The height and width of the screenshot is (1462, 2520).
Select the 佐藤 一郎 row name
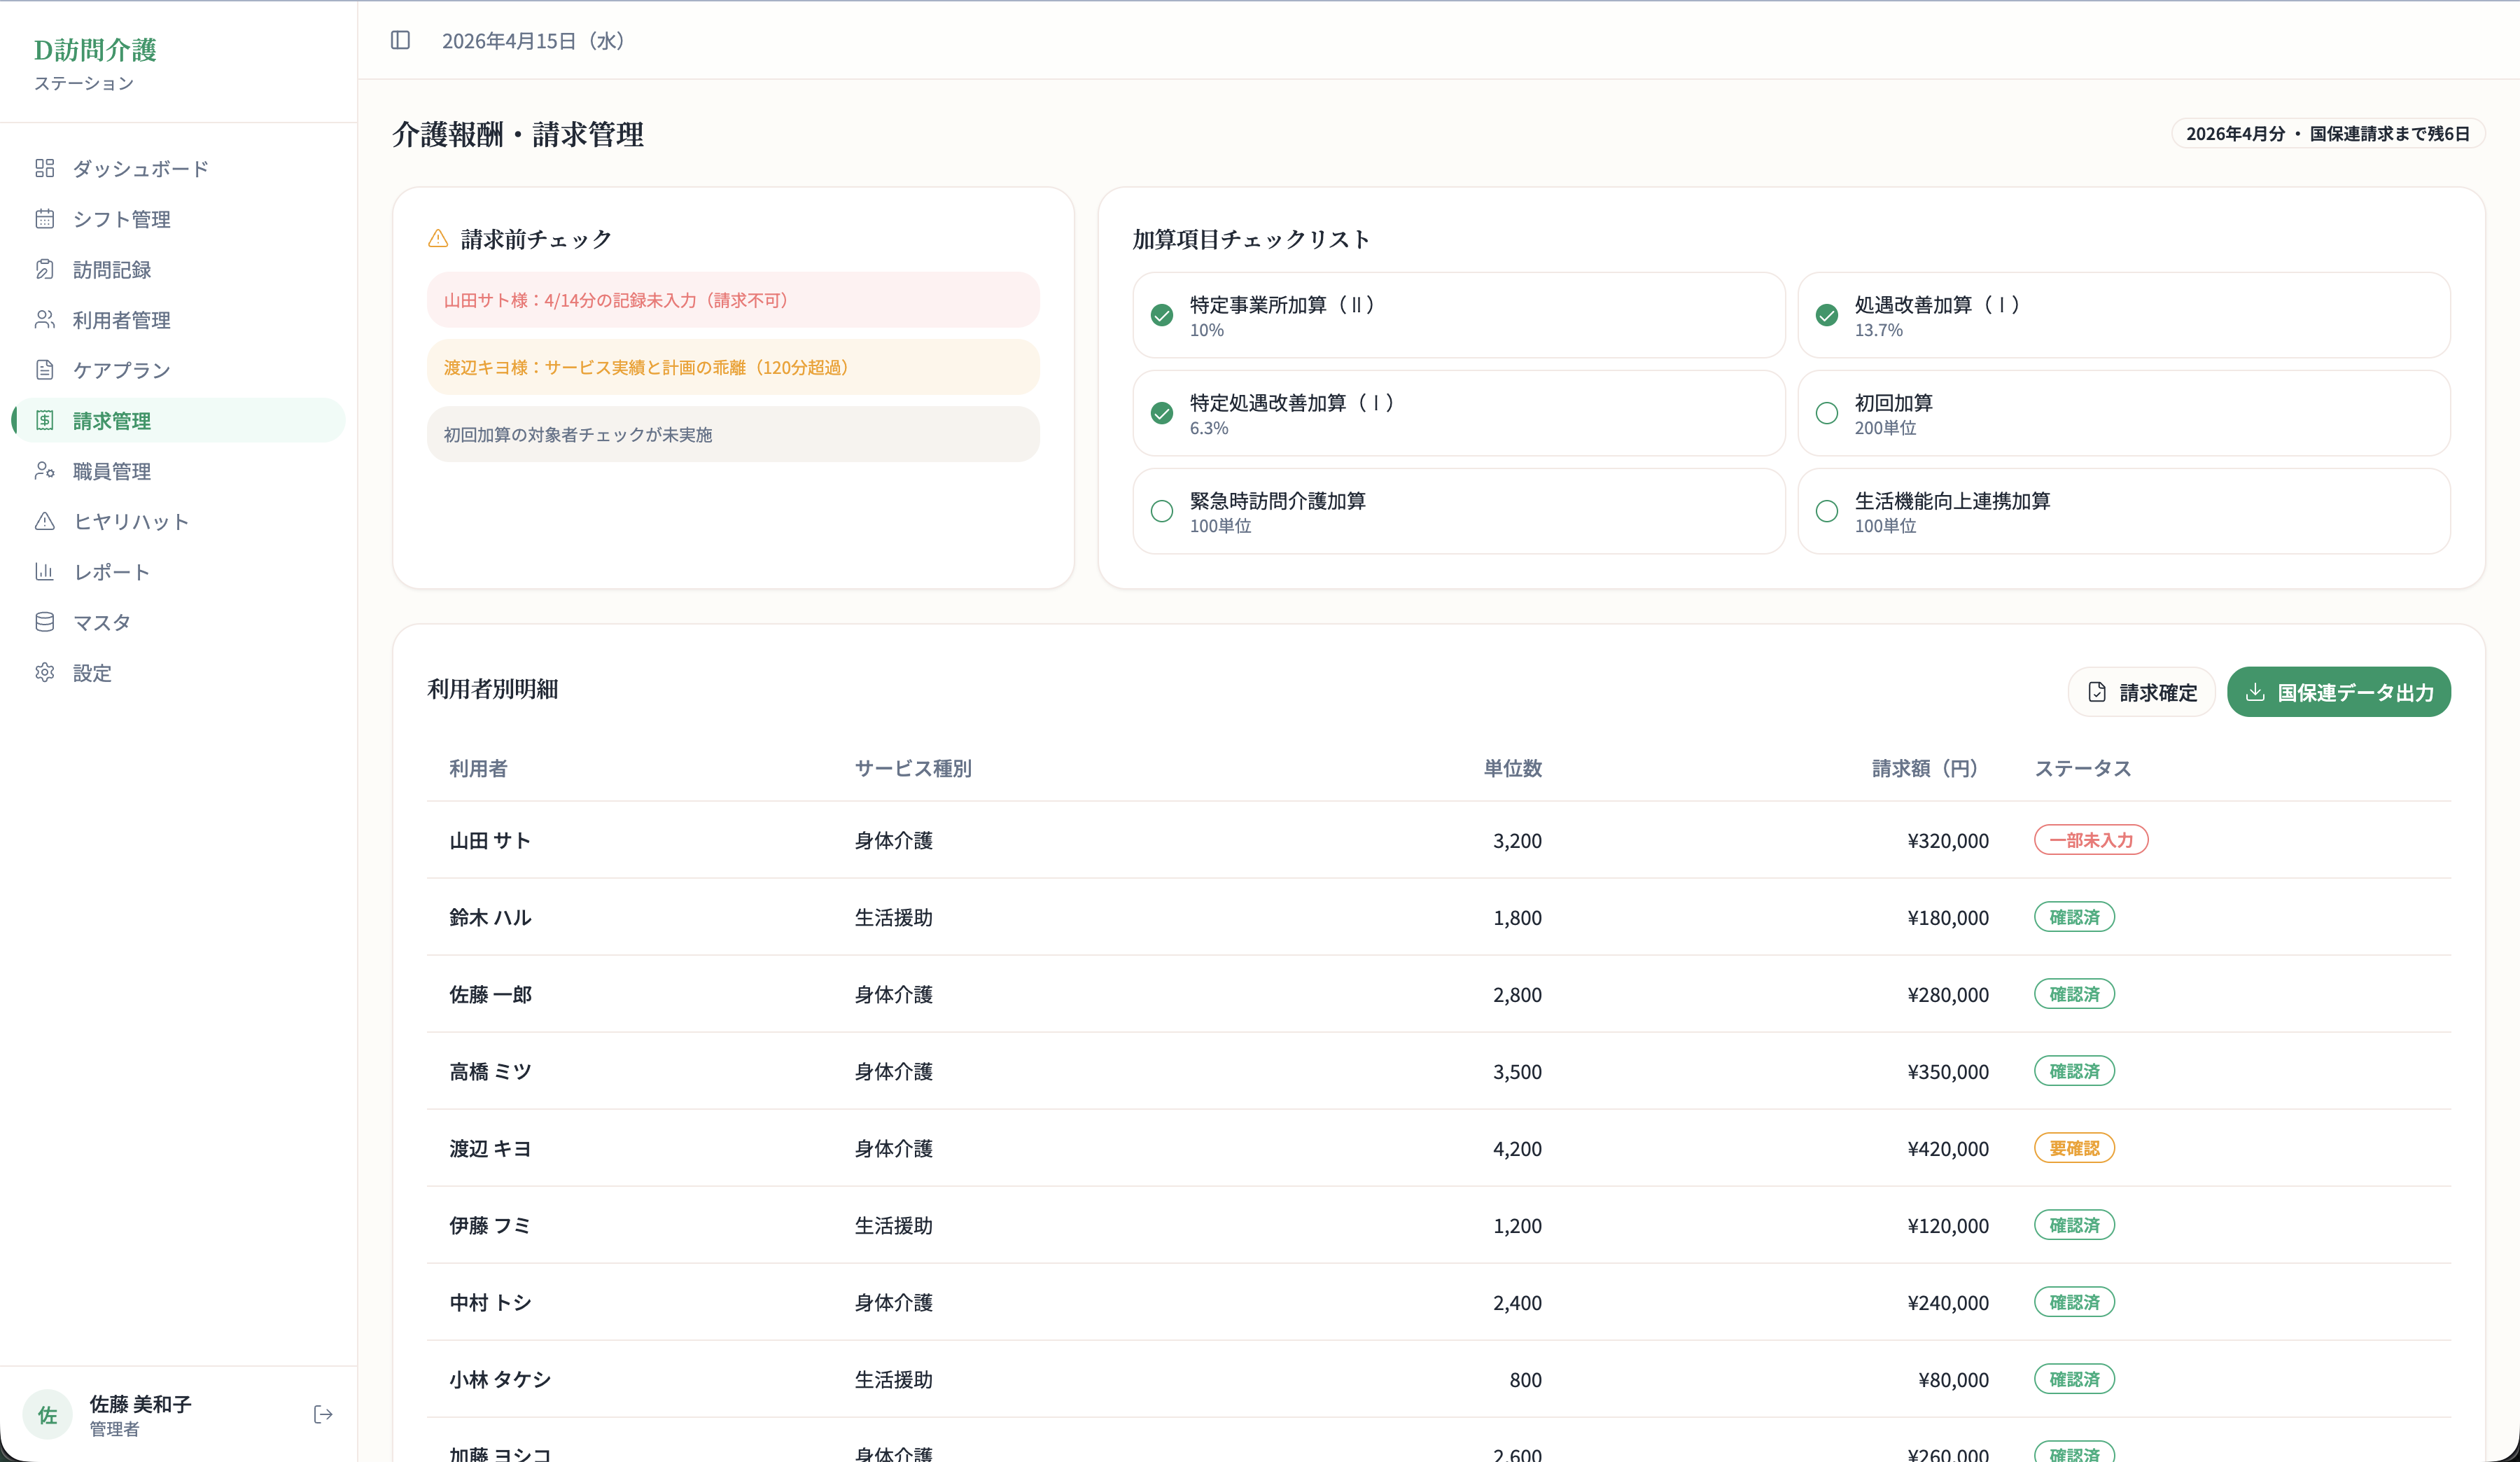tap(490, 994)
